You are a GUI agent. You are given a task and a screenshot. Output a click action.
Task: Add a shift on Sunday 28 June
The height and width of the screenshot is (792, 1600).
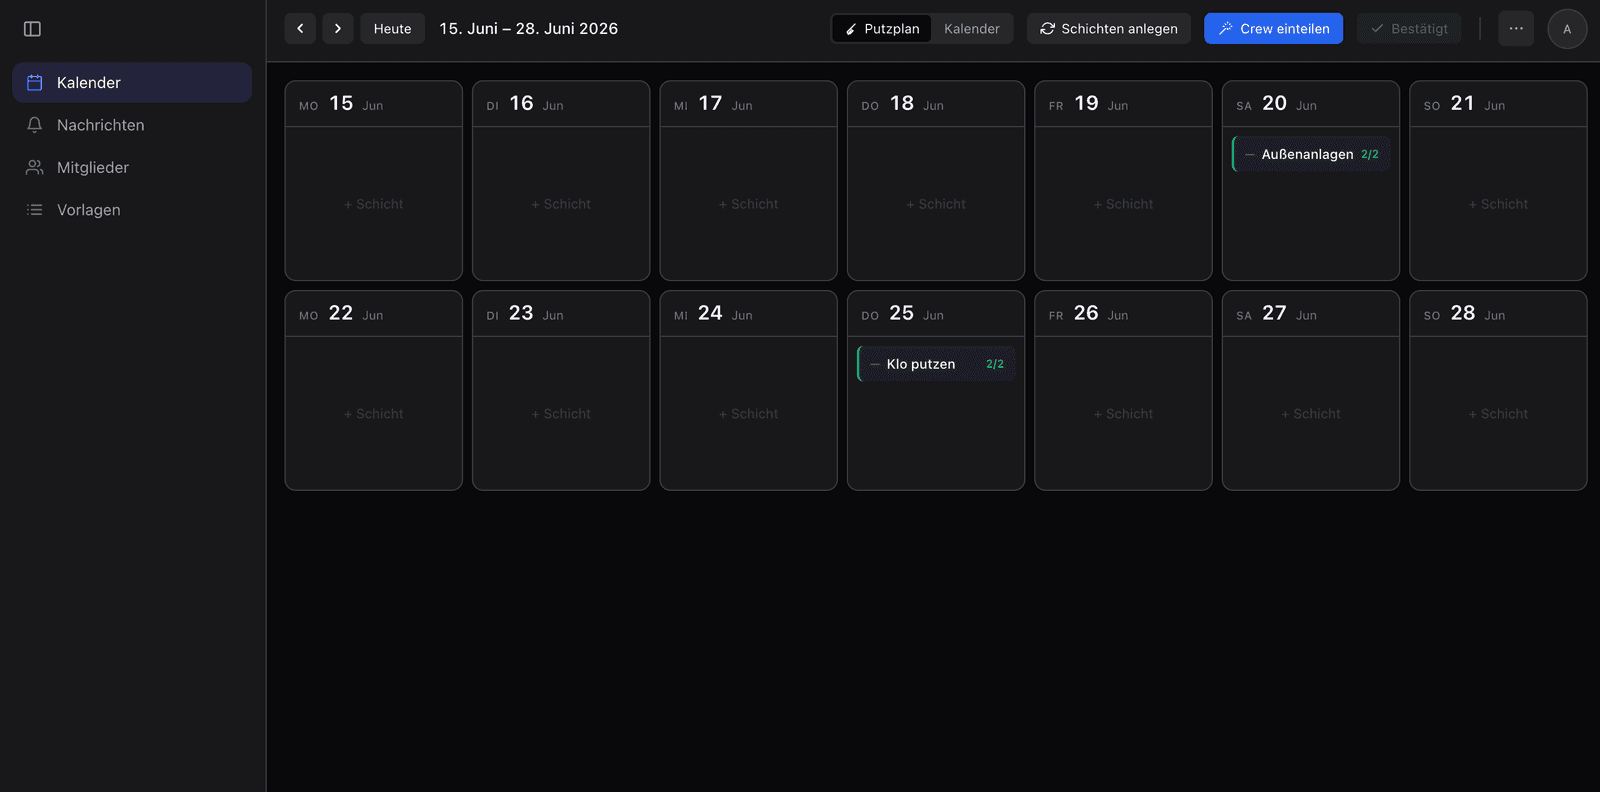tap(1498, 414)
